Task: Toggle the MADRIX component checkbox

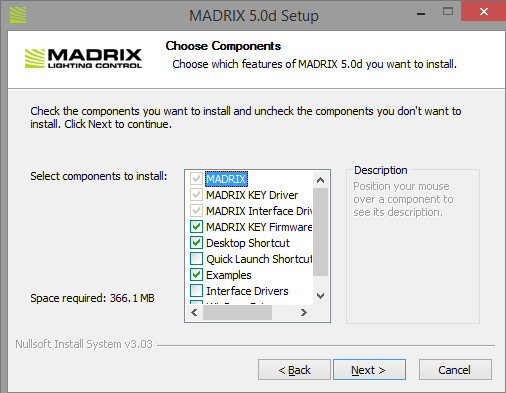Action: (196, 178)
